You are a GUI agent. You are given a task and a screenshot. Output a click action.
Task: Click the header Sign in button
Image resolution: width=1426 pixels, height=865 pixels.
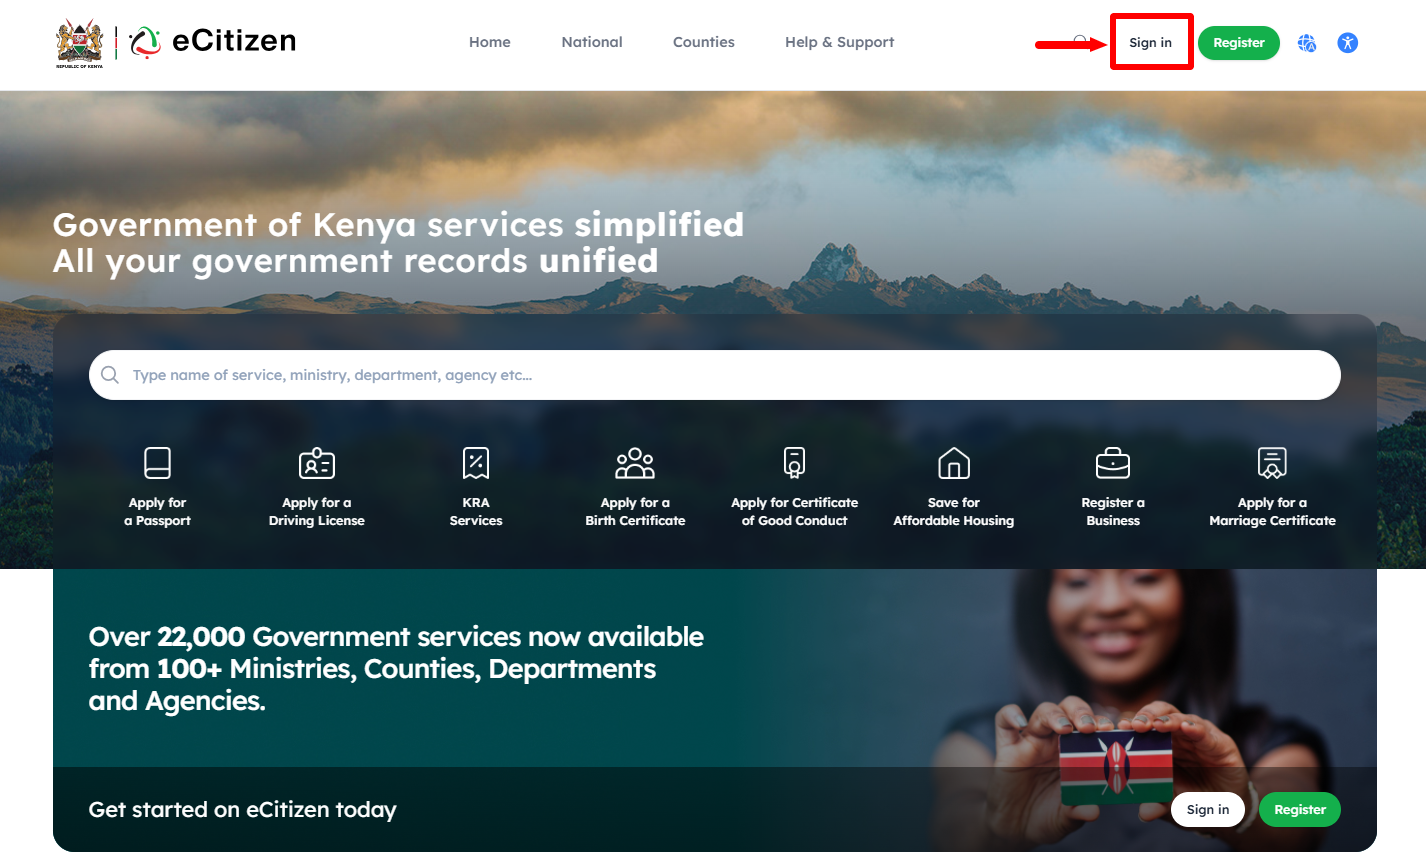(x=1151, y=42)
